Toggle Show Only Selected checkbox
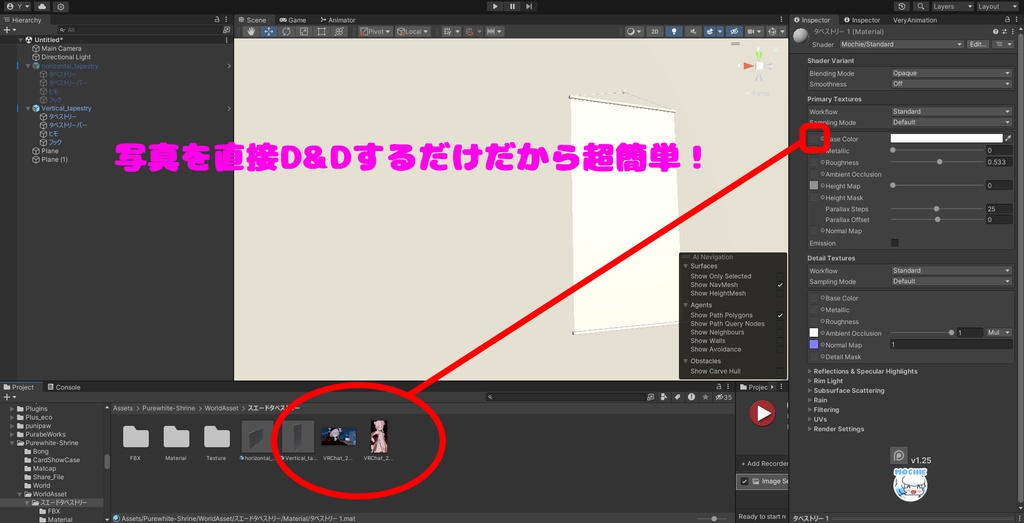This screenshot has width=1024, height=523. coord(780,276)
